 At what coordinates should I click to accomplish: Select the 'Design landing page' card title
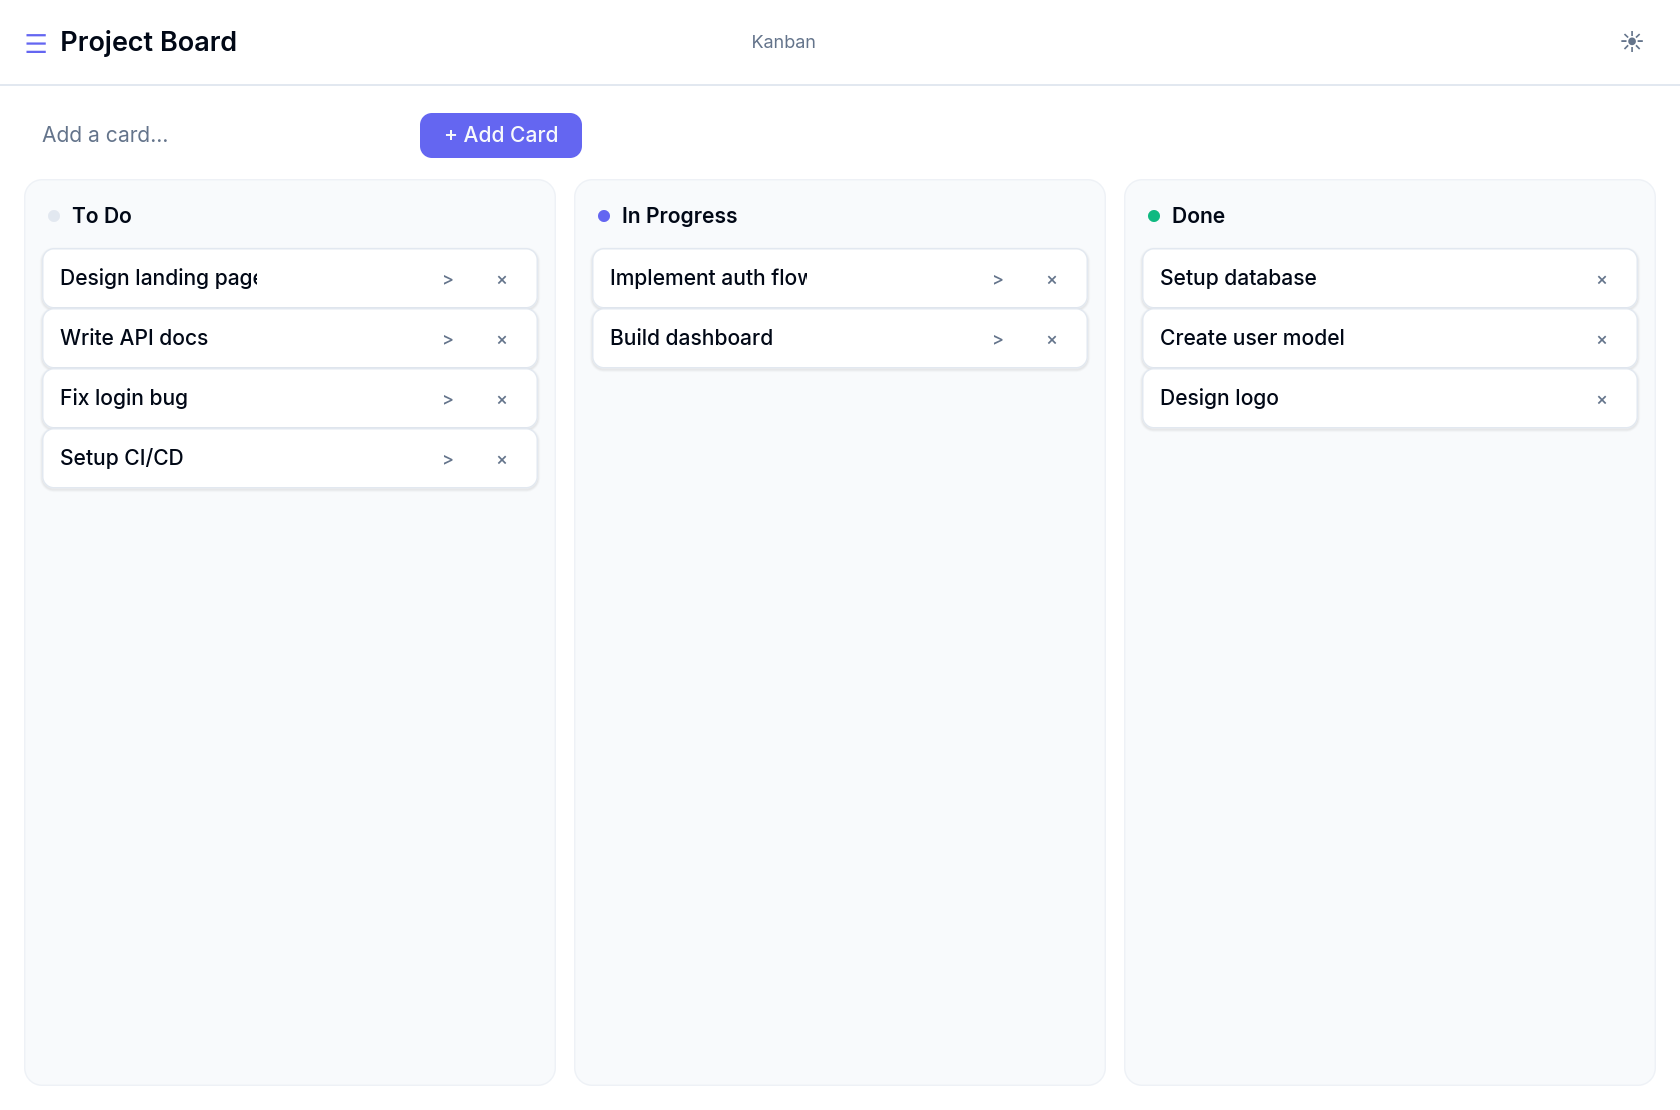click(x=159, y=278)
